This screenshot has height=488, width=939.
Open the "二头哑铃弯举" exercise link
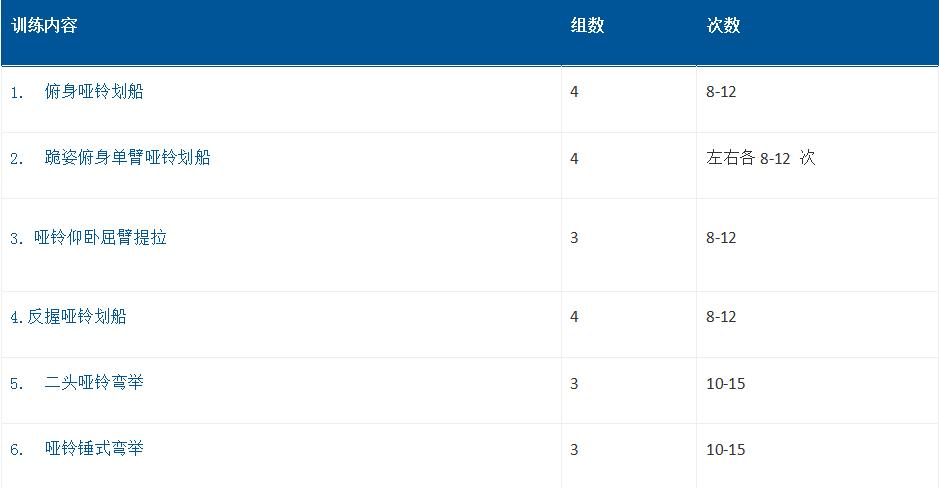coord(94,383)
